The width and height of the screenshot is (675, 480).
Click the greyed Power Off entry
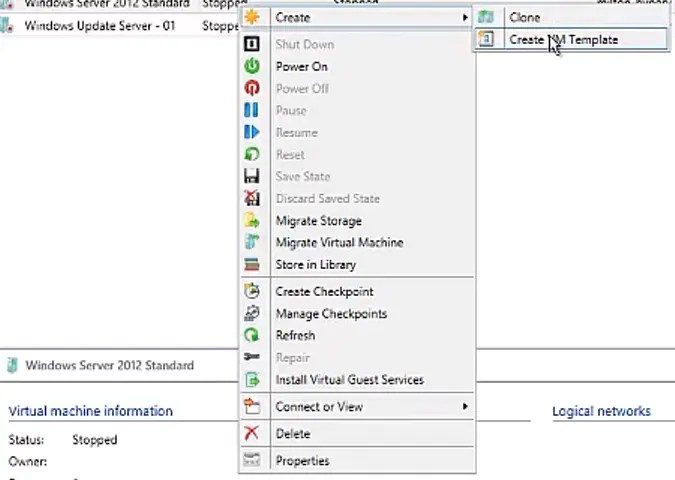click(x=357, y=88)
